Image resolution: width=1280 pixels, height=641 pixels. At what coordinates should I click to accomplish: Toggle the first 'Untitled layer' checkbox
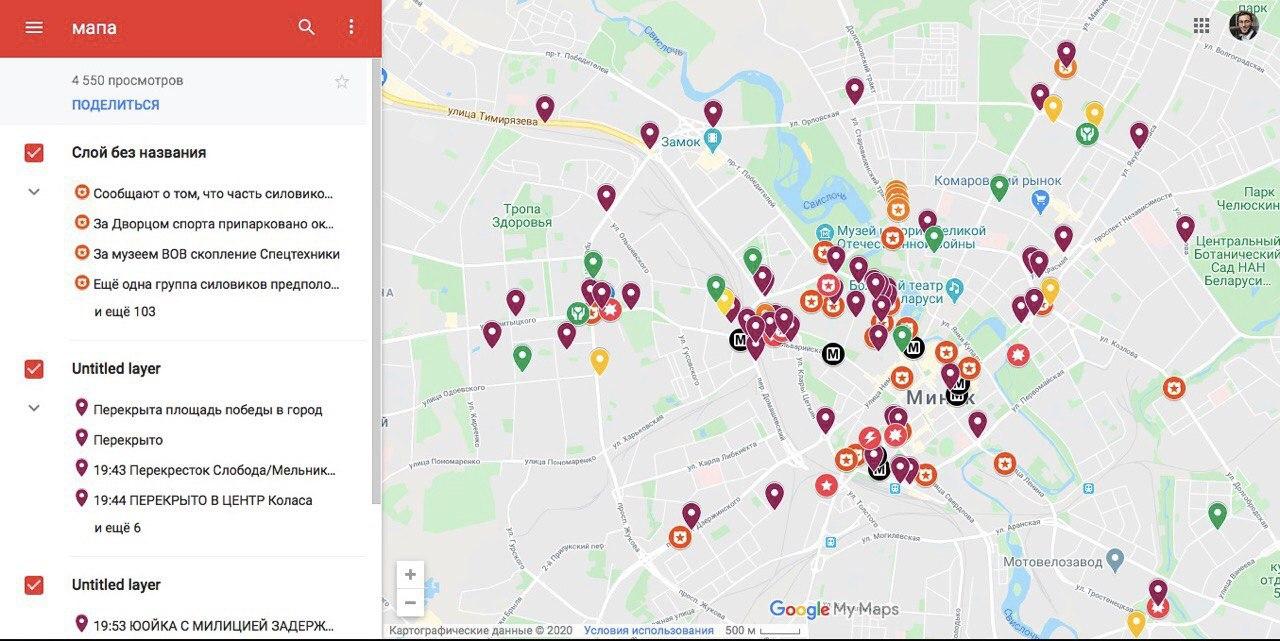coord(34,369)
